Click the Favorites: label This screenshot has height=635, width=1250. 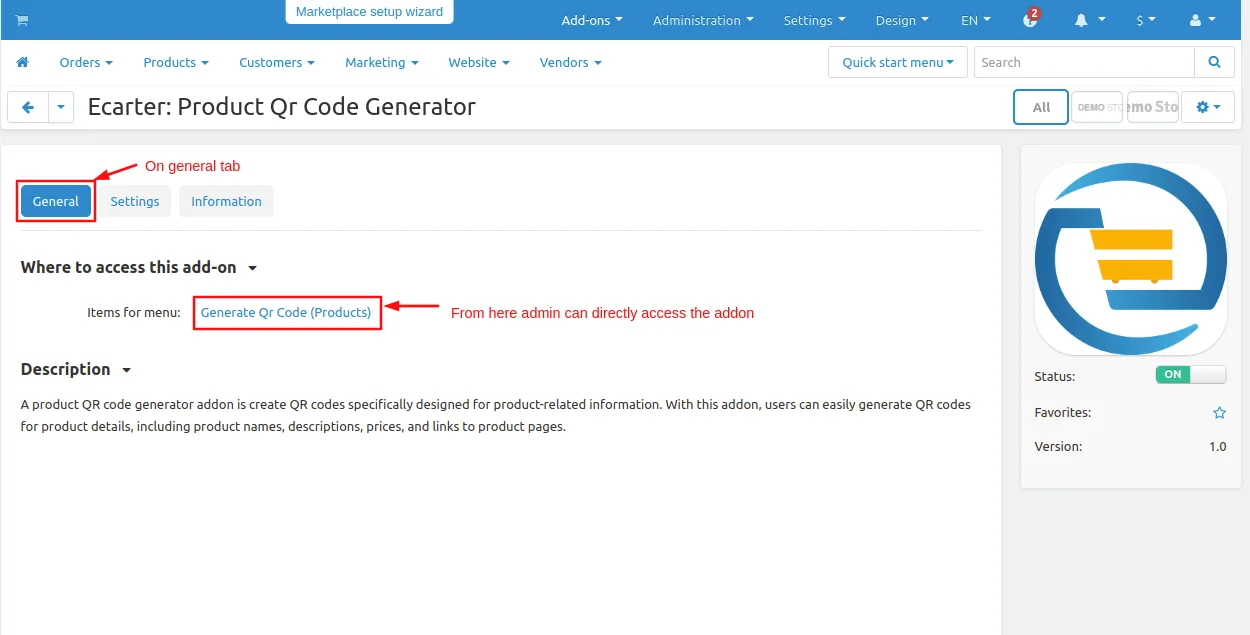pos(1063,412)
